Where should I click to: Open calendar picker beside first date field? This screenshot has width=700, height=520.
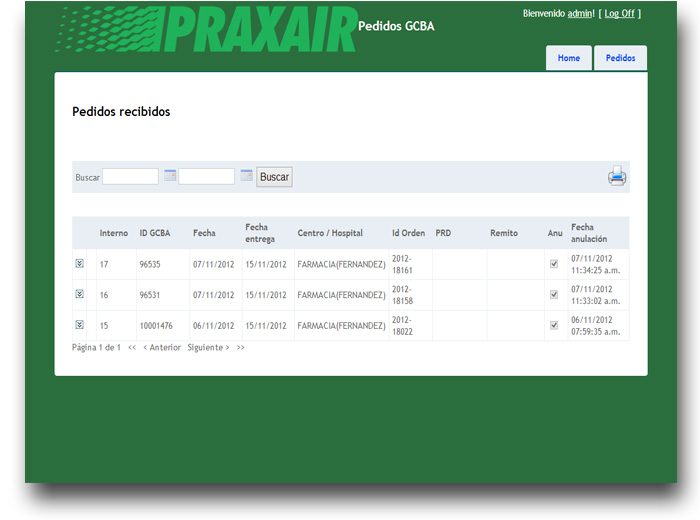pyautogui.click(x=170, y=176)
